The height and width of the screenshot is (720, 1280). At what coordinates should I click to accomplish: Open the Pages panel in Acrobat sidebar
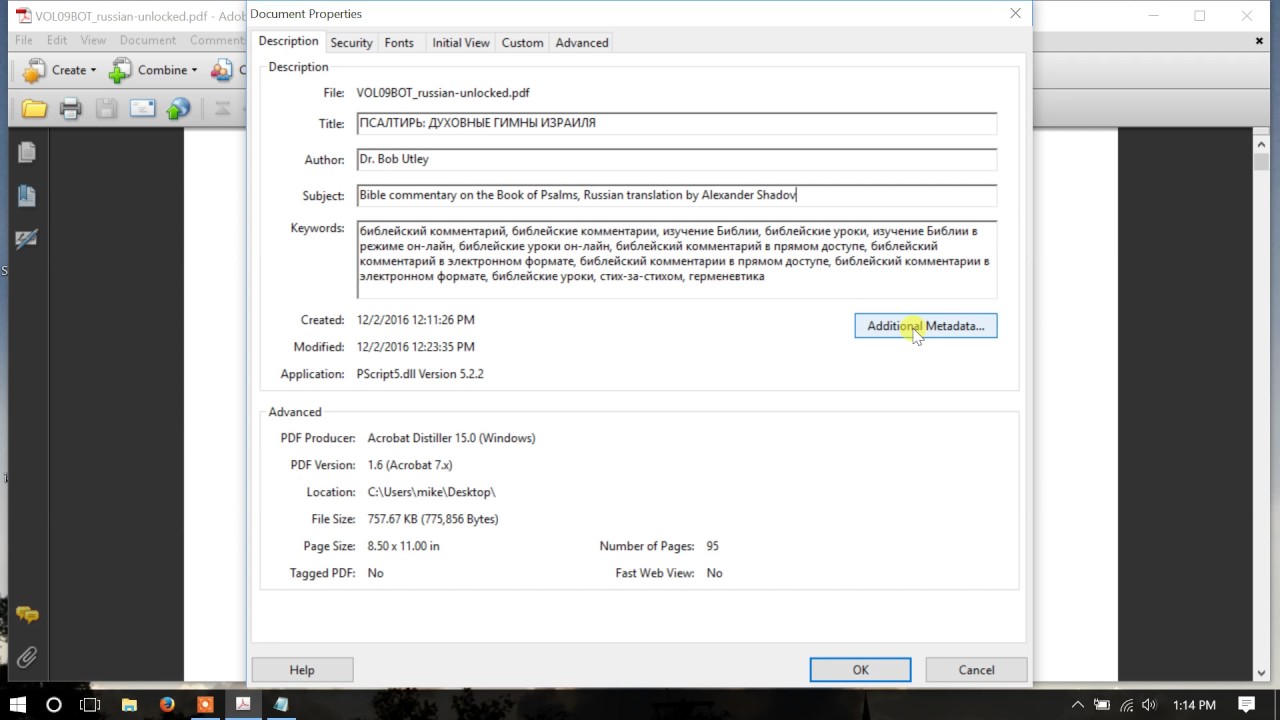coord(26,152)
